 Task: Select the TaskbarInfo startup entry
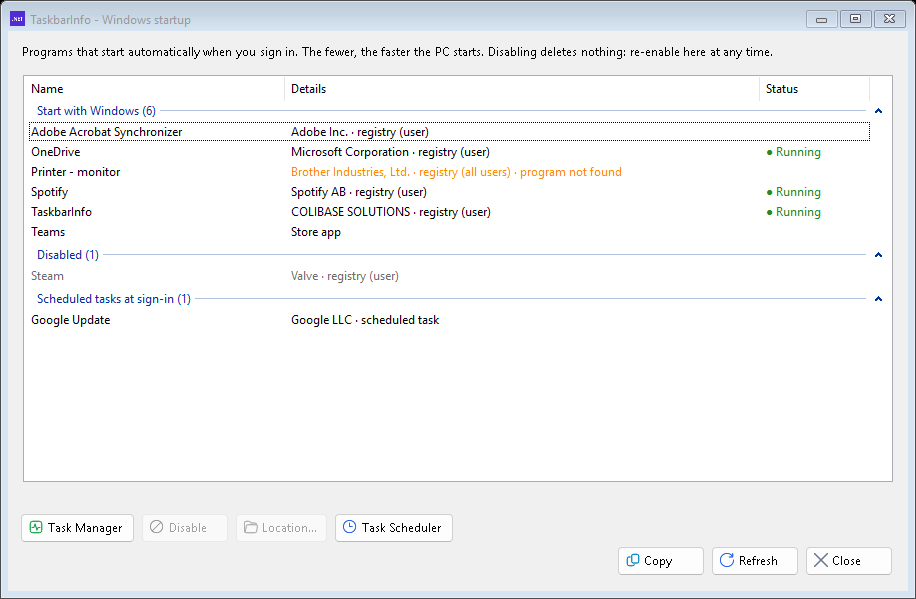pyautogui.click(x=449, y=212)
